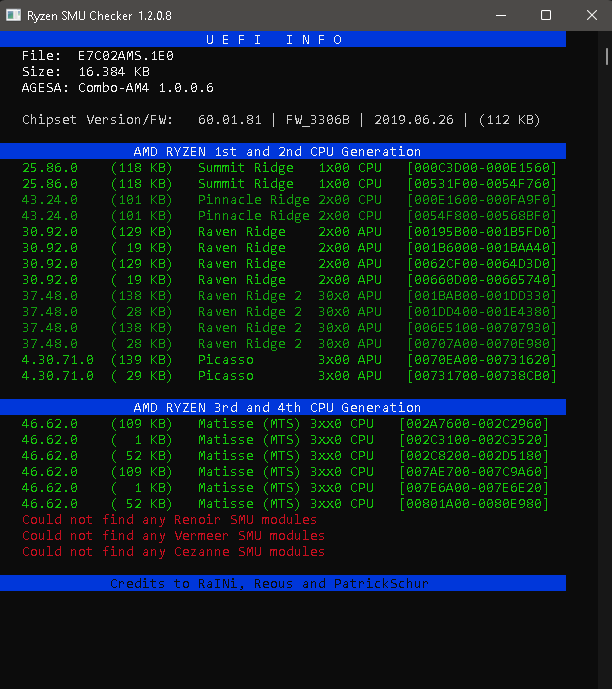Screen dimensions: 612x689
Task: Click AGESA version Combo-AM4 1.0.0.6
Action: [x=146, y=88]
